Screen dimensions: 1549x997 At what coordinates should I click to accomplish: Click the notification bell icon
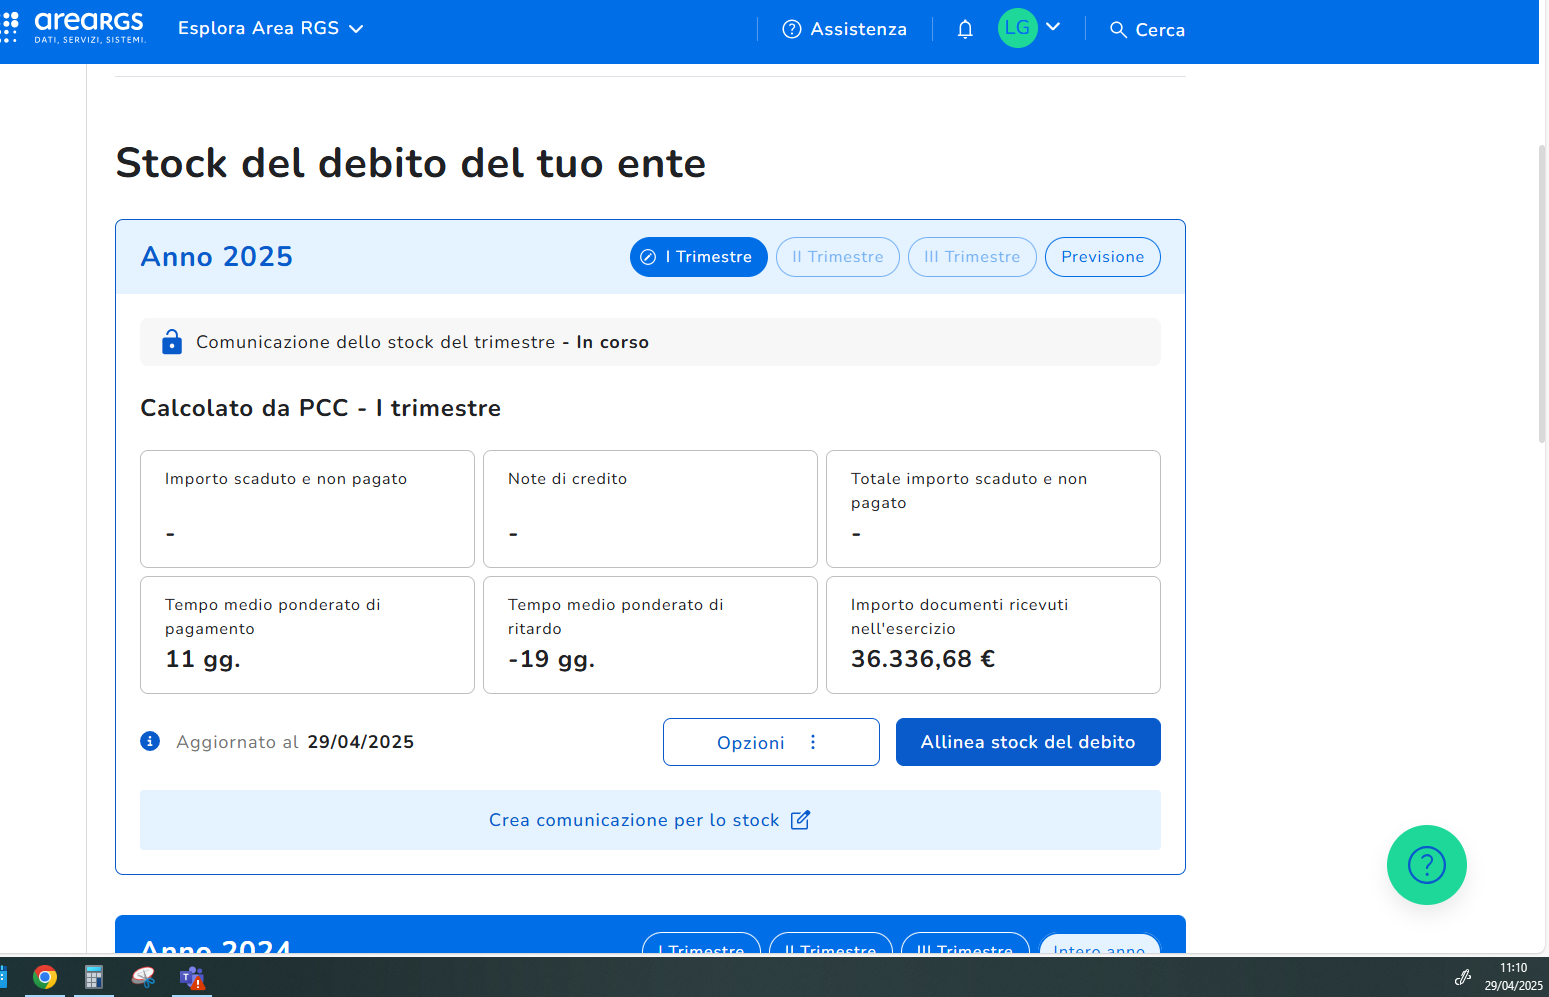[x=965, y=29]
